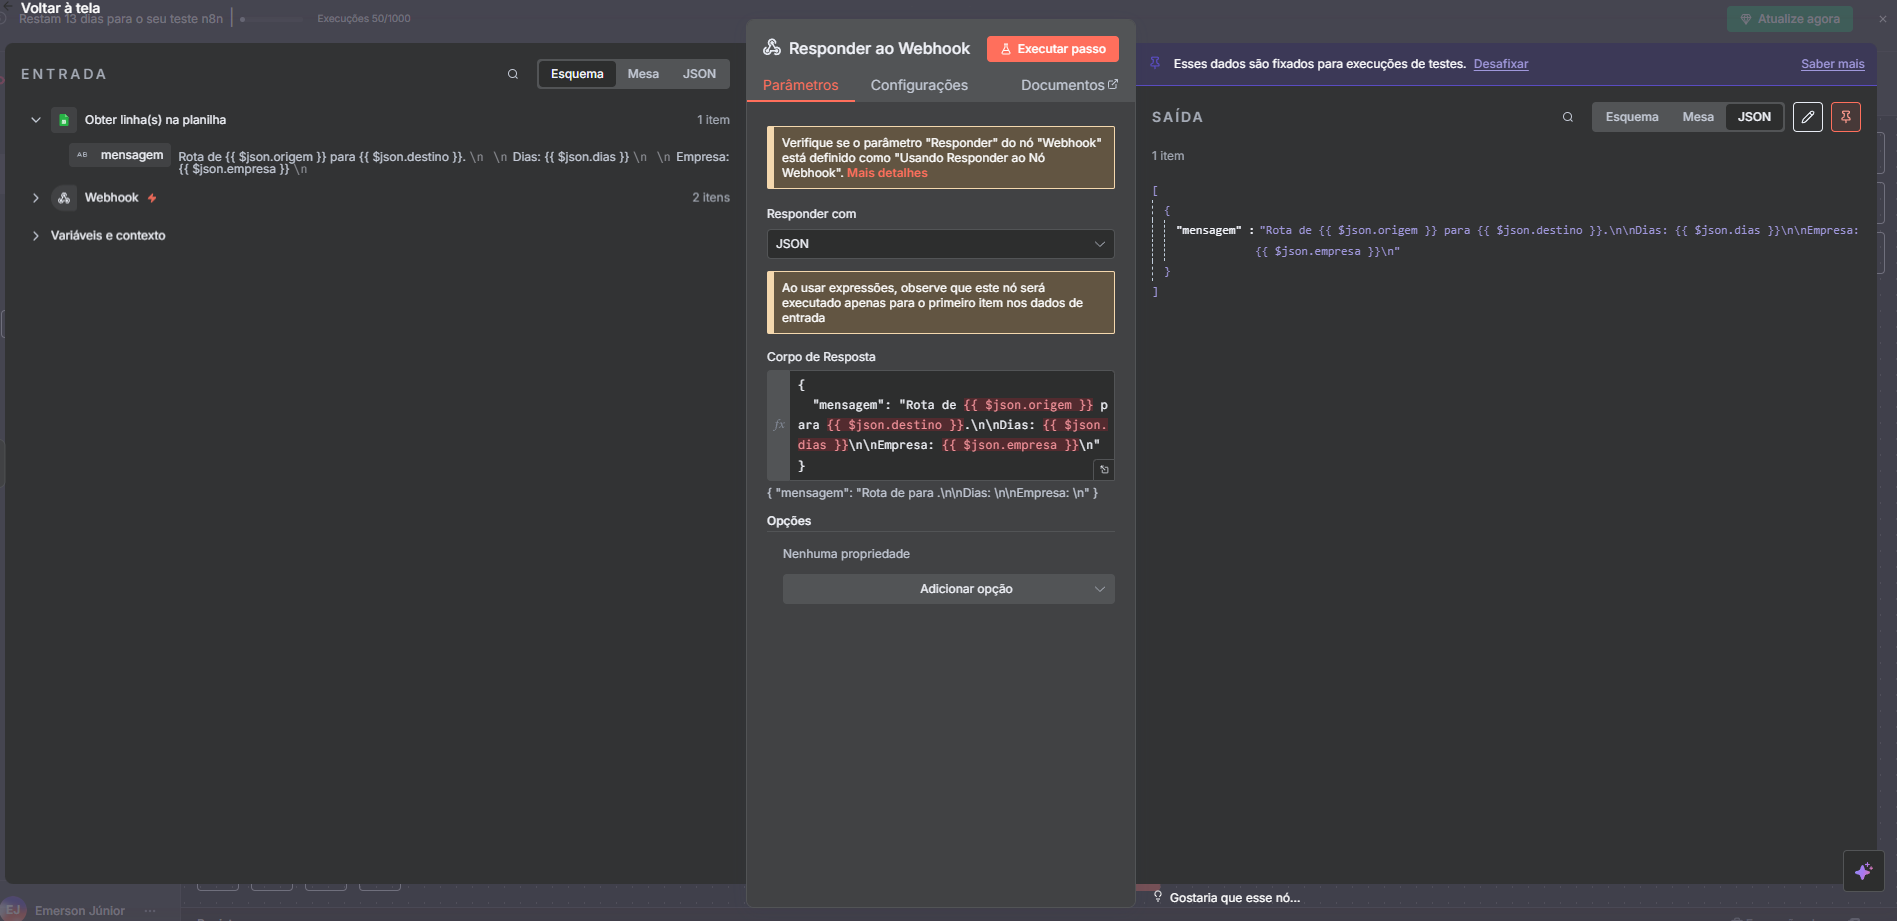Switch ENTRADA view to JSON
1897x921 pixels.
pyautogui.click(x=699, y=74)
